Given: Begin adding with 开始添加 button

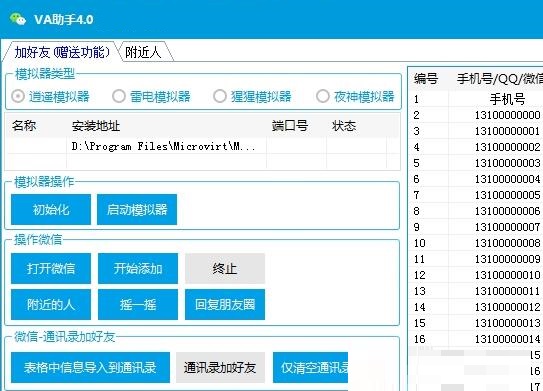Looking at the screenshot, I should [138, 268].
